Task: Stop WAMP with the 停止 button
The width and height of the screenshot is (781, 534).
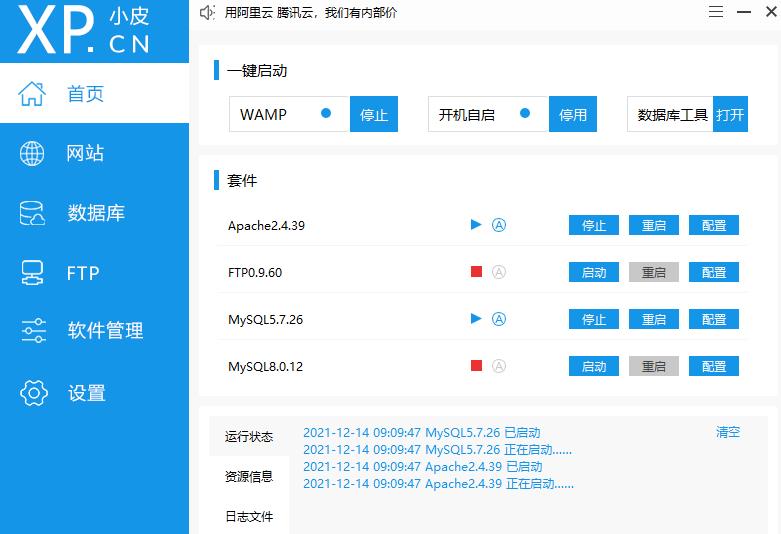Action: [x=374, y=114]
